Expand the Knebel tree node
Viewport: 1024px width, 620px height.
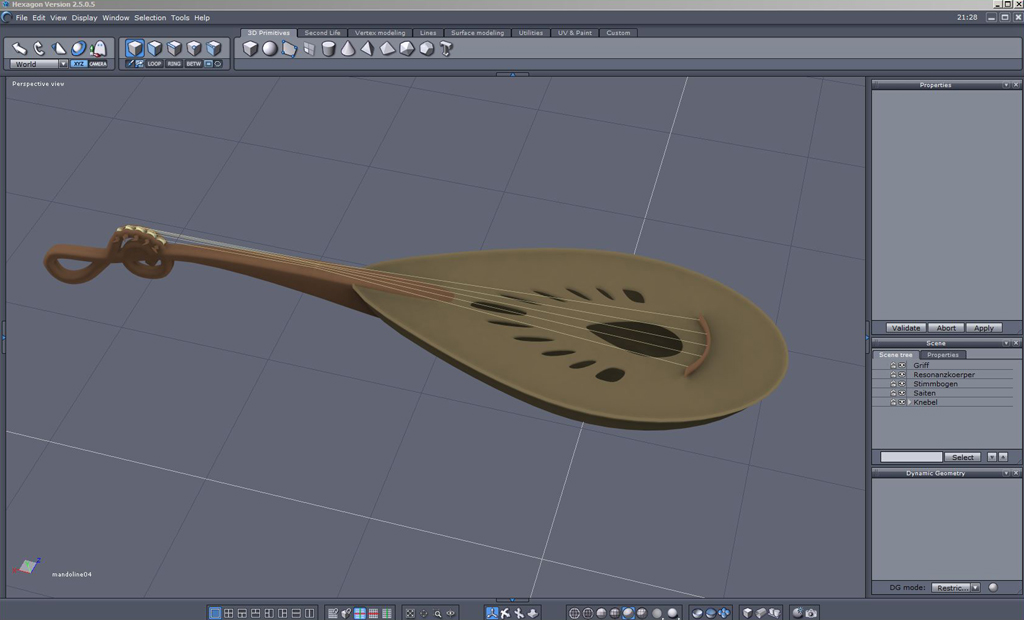(910, 402)
